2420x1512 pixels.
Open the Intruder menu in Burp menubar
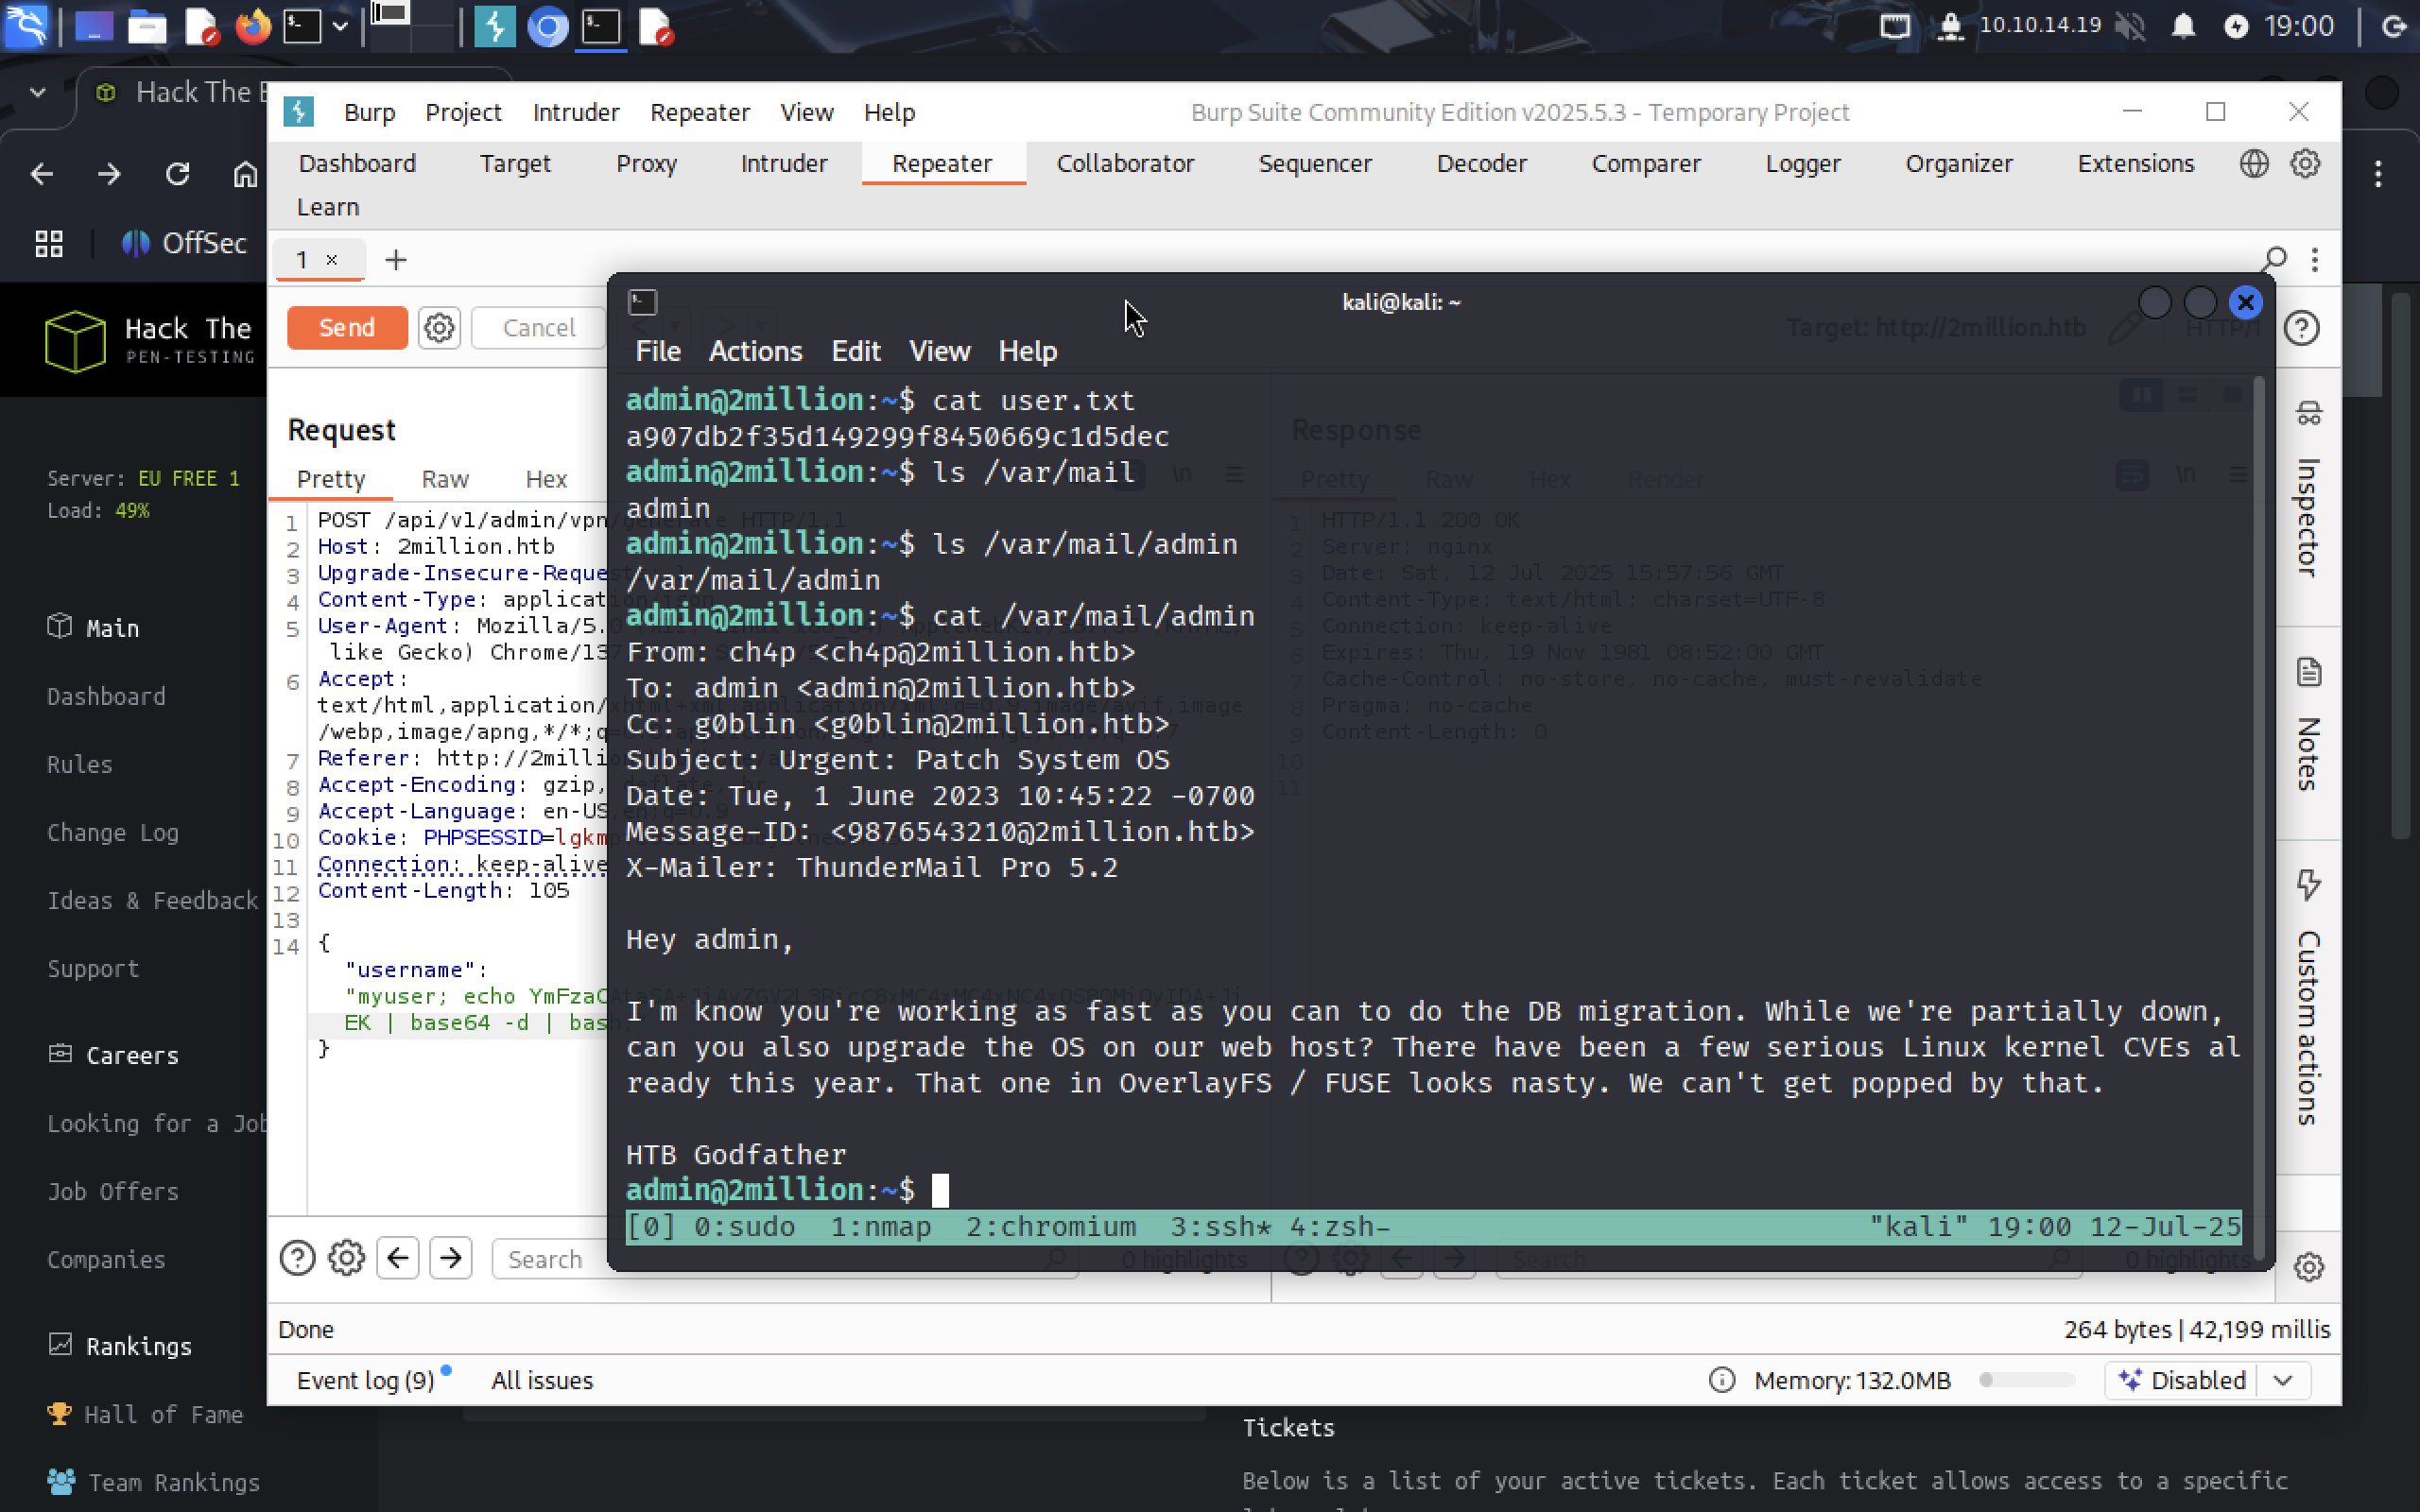tap(576, 112)
